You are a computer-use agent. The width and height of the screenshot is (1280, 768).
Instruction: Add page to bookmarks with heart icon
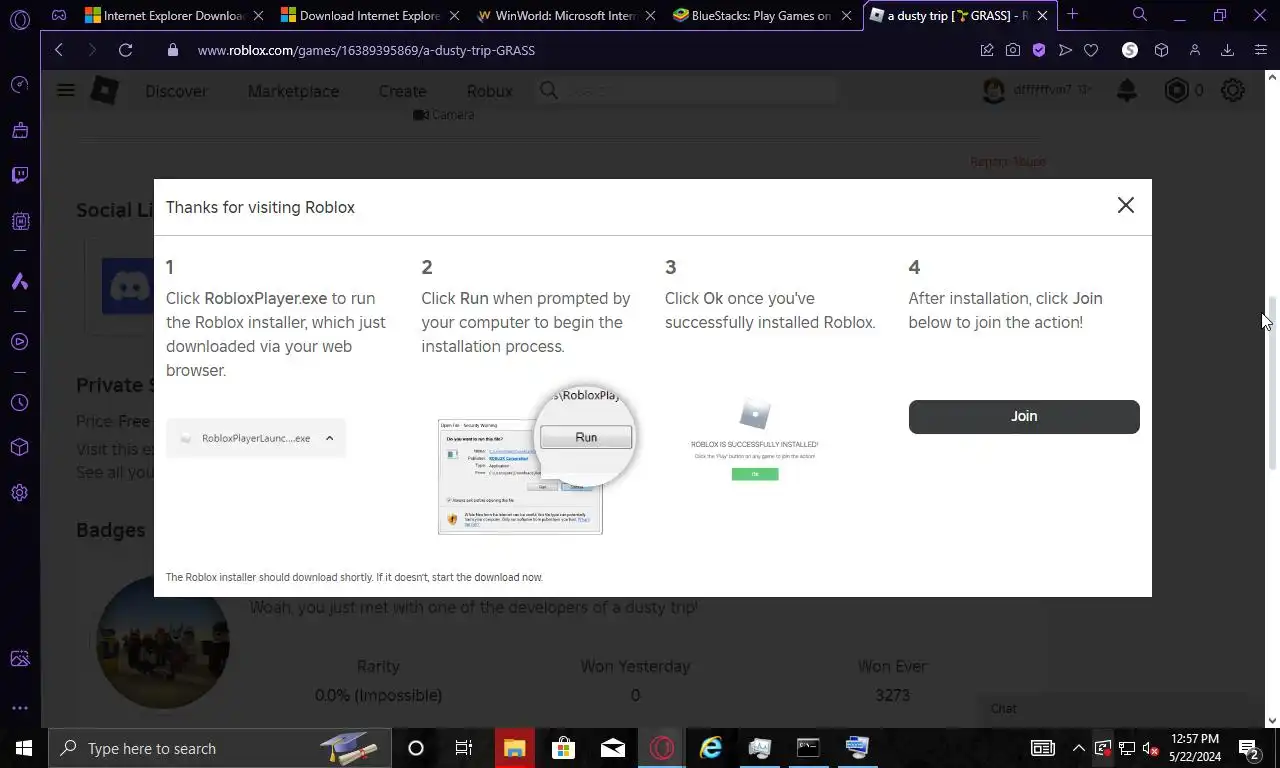coord(1091,50)
